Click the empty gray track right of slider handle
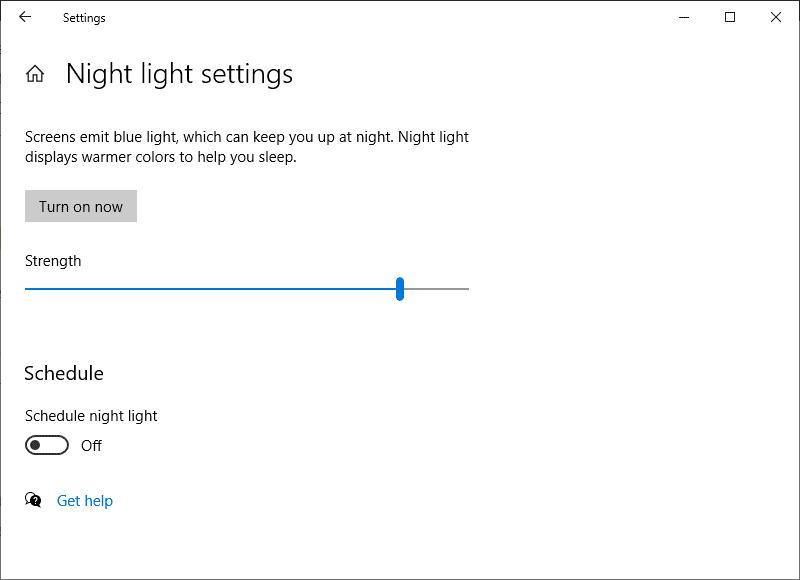The width and height of the screenshot is (800, 580). pyautogui.click(x=440, y=289)
